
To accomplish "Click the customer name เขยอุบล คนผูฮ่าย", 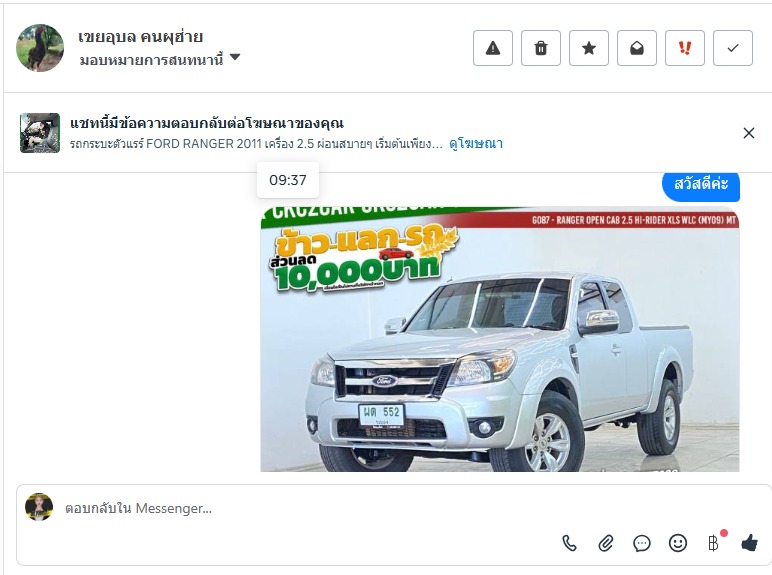I will click(x=141, y=37).
